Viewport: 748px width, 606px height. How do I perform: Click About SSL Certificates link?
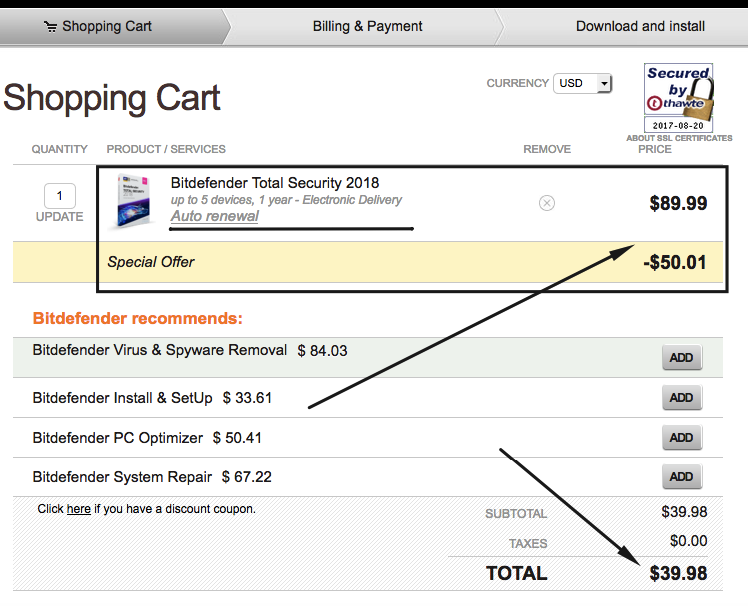(678, 138)
